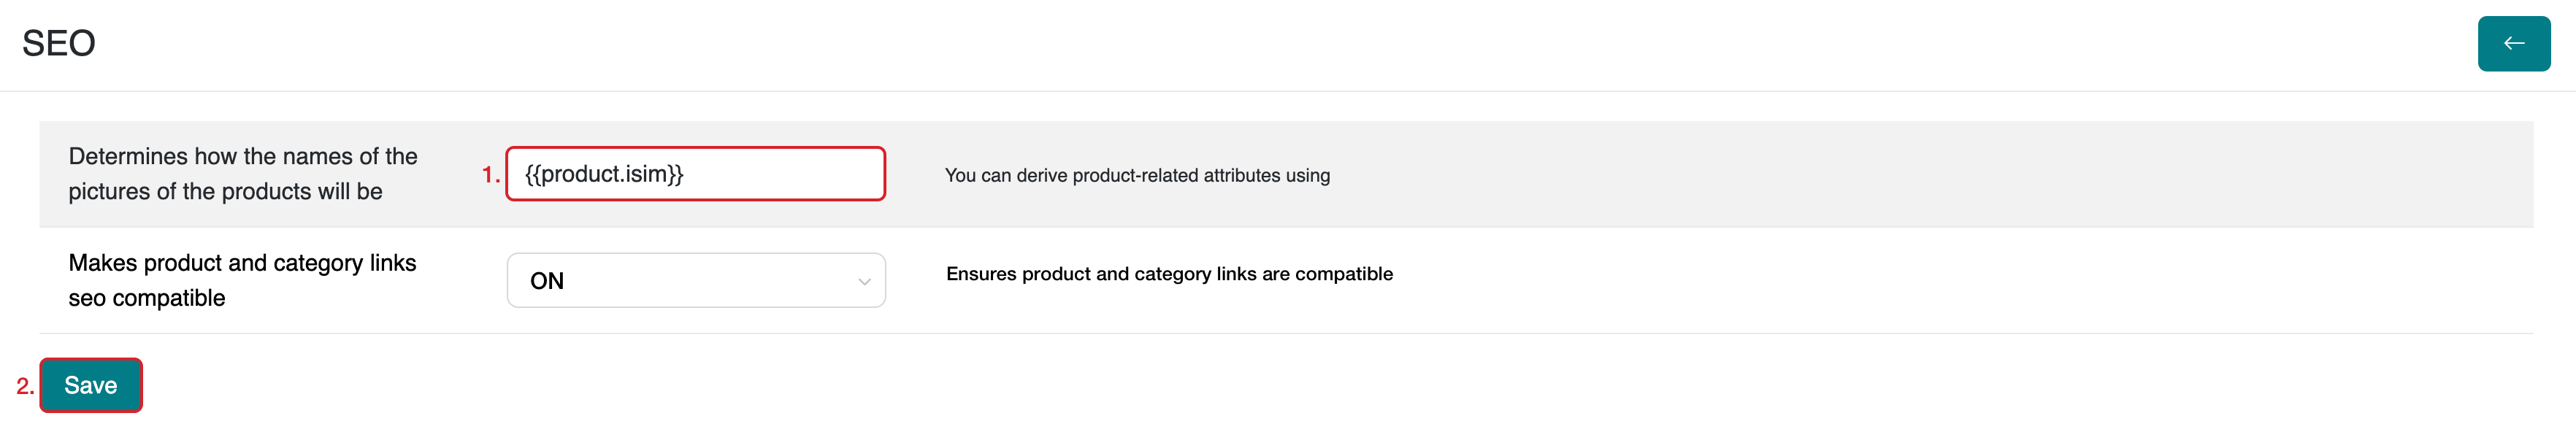Click the dropdown chevron beside ON
This screenshot has width=2576, height=432.
pyautogui.click(x=864, y=282)
